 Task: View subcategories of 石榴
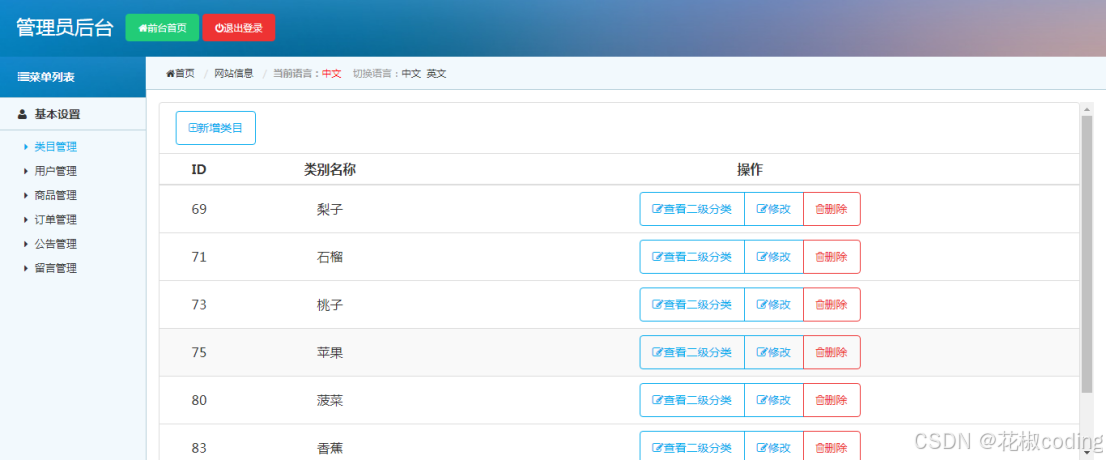tap(692, 257)
